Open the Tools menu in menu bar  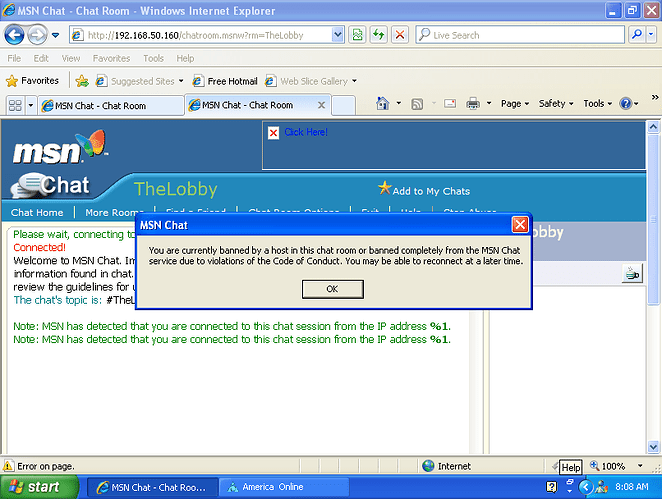pyautogui.click(x=153, y=59)
